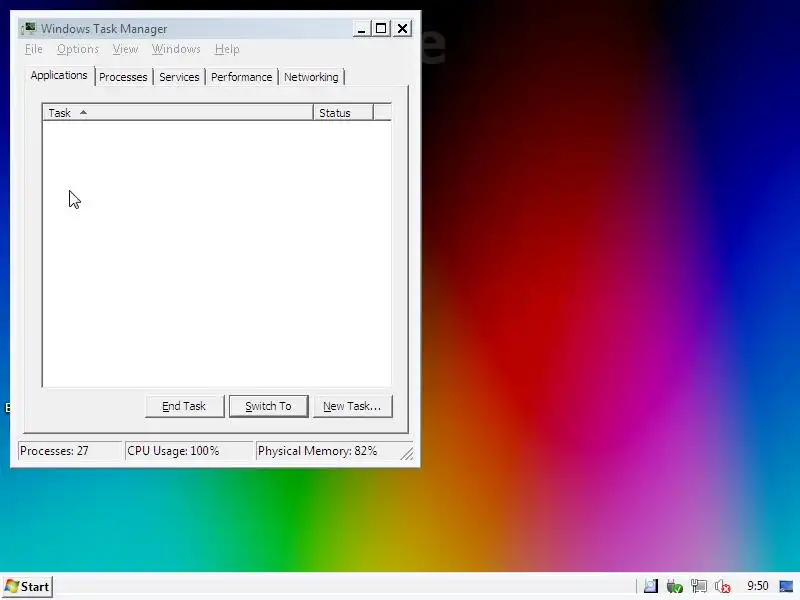Switch to the Processes tab
The height and width of the screenshot is (600, 800).
pos(123,77)
